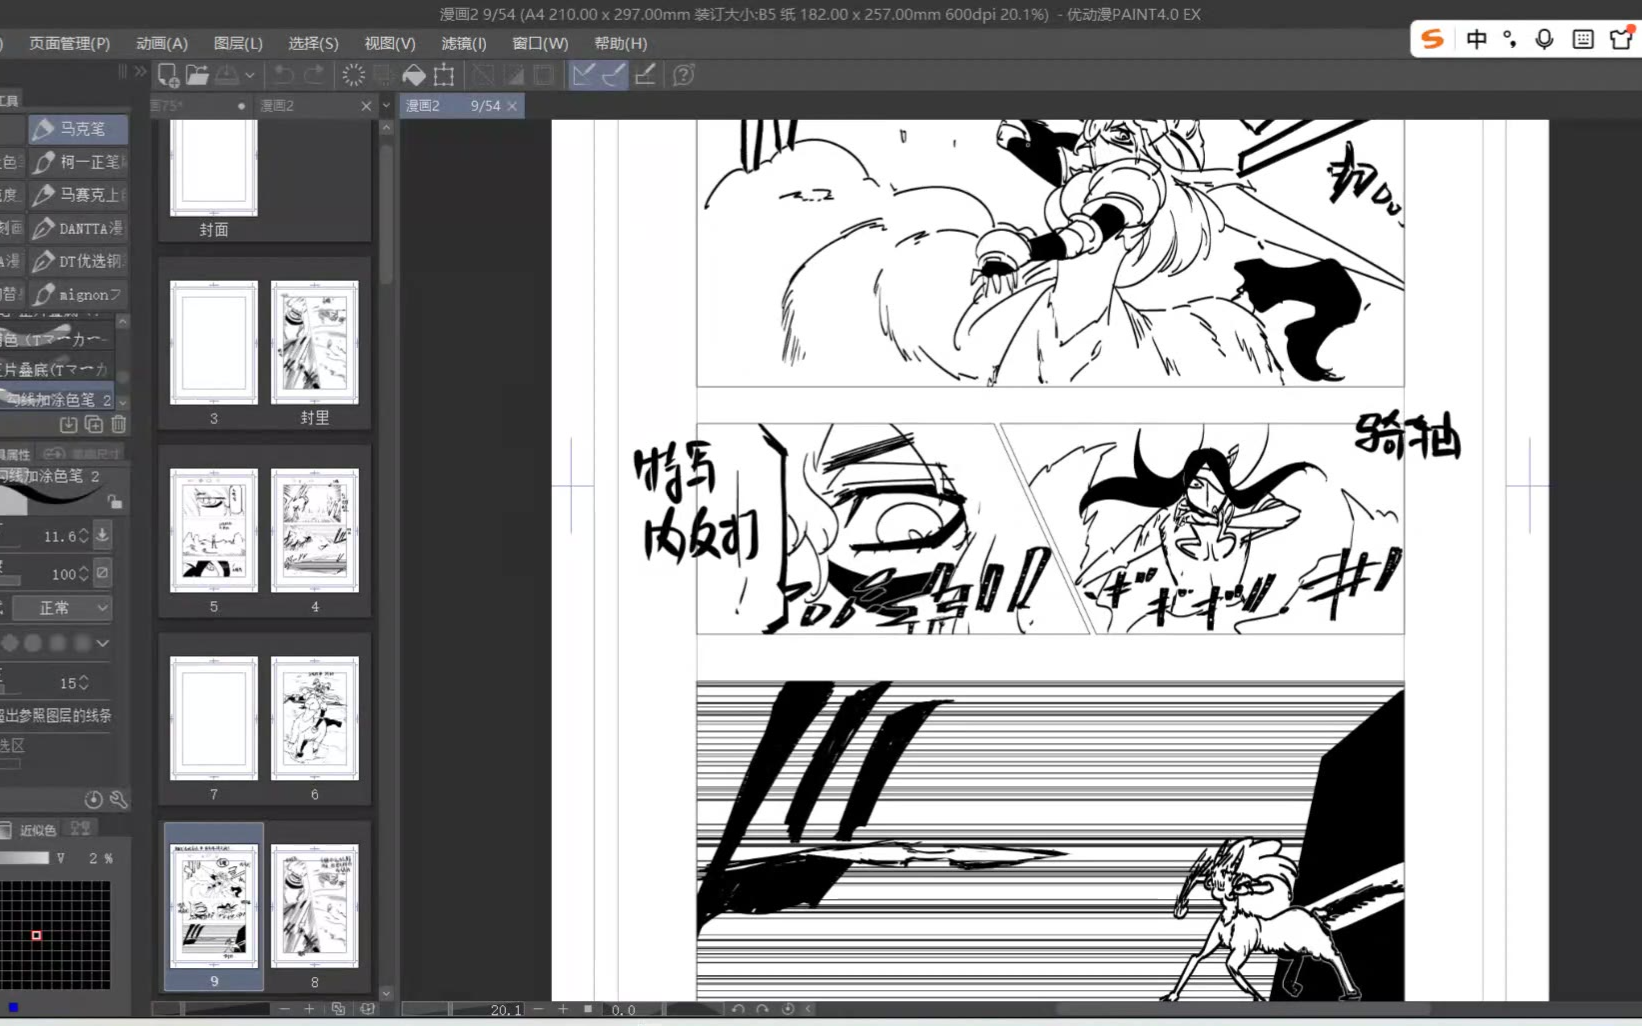Select the fill bucket icon in toolbar
The width and height of the screenshot is (1642, 1026).
[414, 75]
